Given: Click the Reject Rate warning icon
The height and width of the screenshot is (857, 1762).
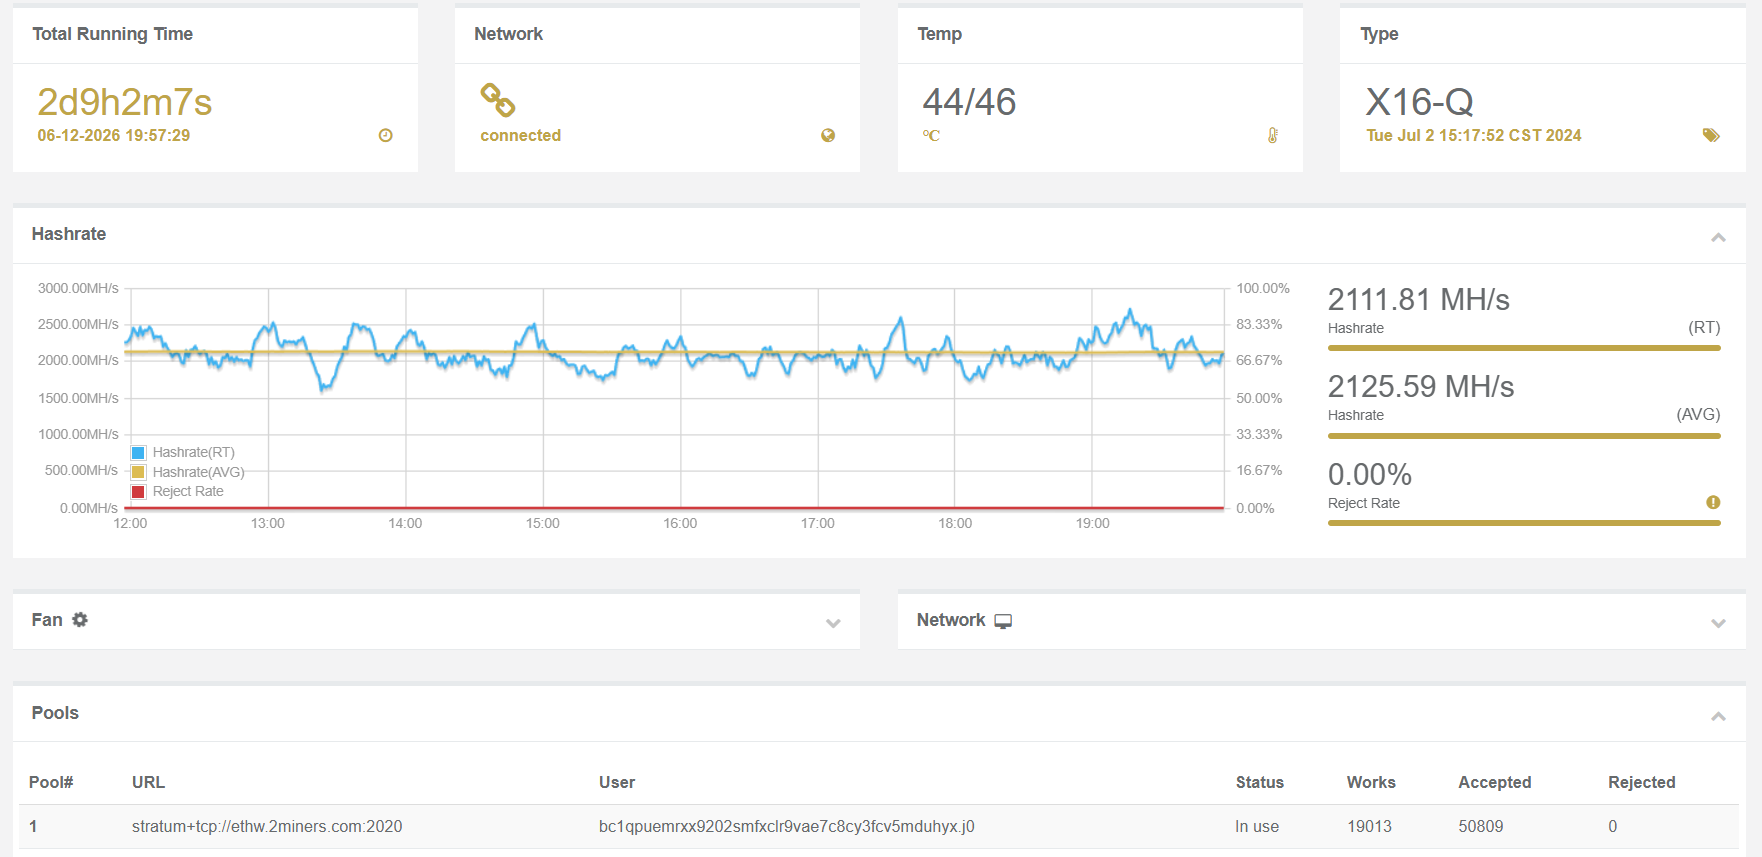Looking at the screenshot, I should click(1713, 502).
